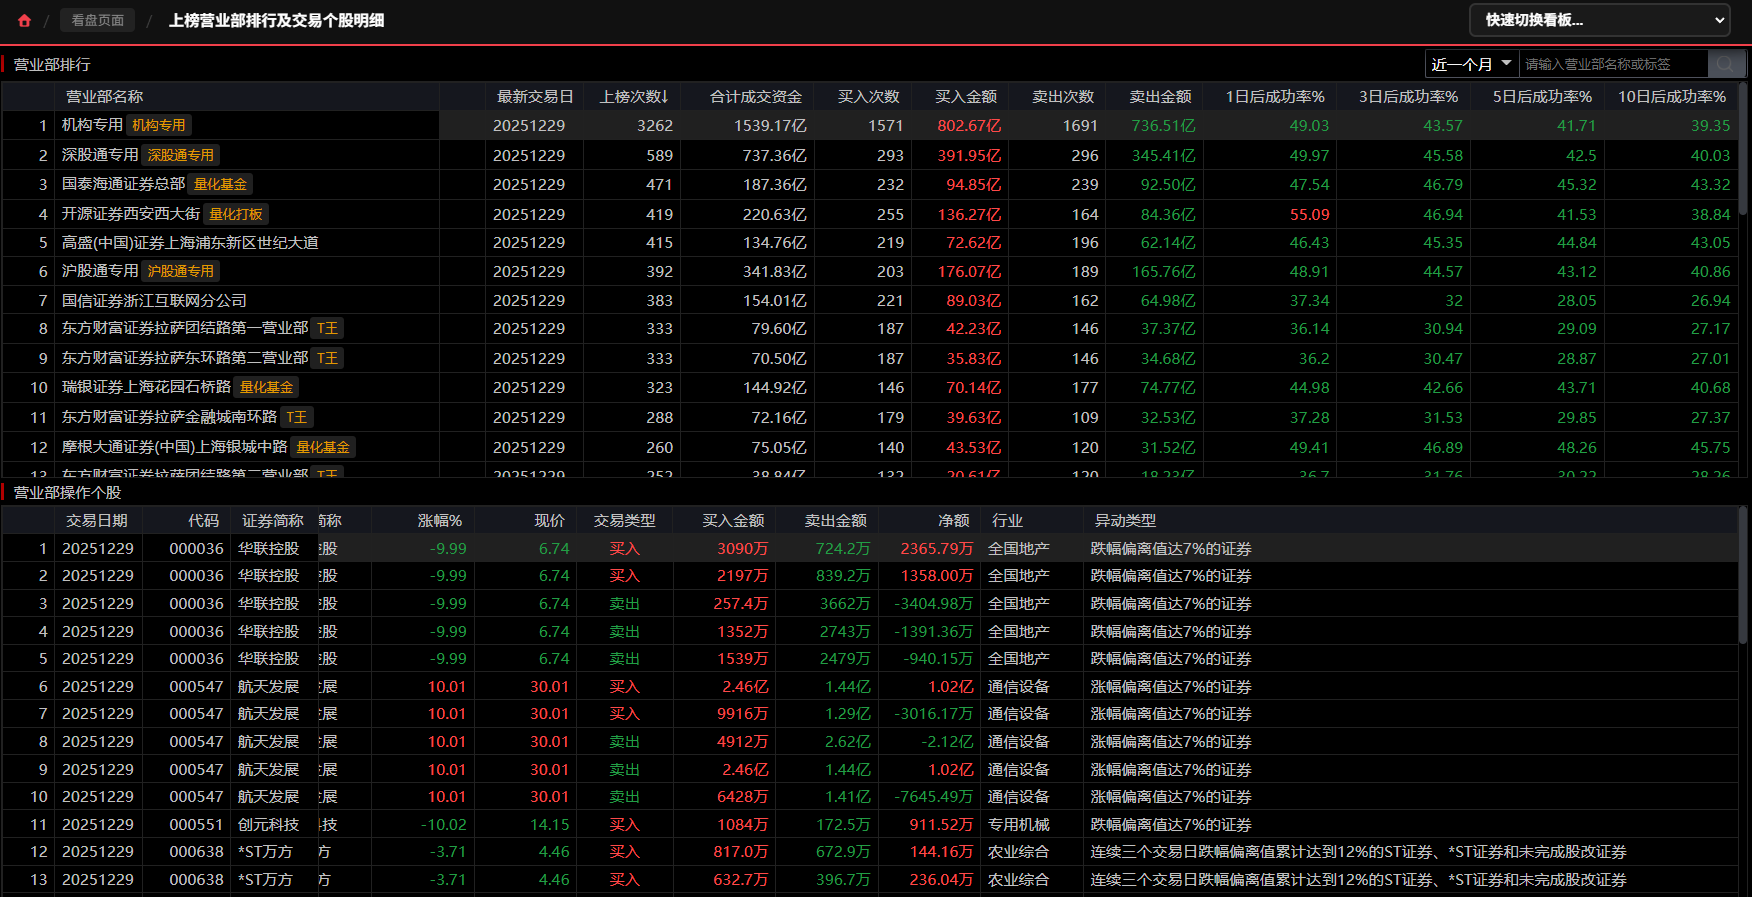Click the 涨幅% column header in lower table
This screenshot has height=897, width=1752.
439,521
